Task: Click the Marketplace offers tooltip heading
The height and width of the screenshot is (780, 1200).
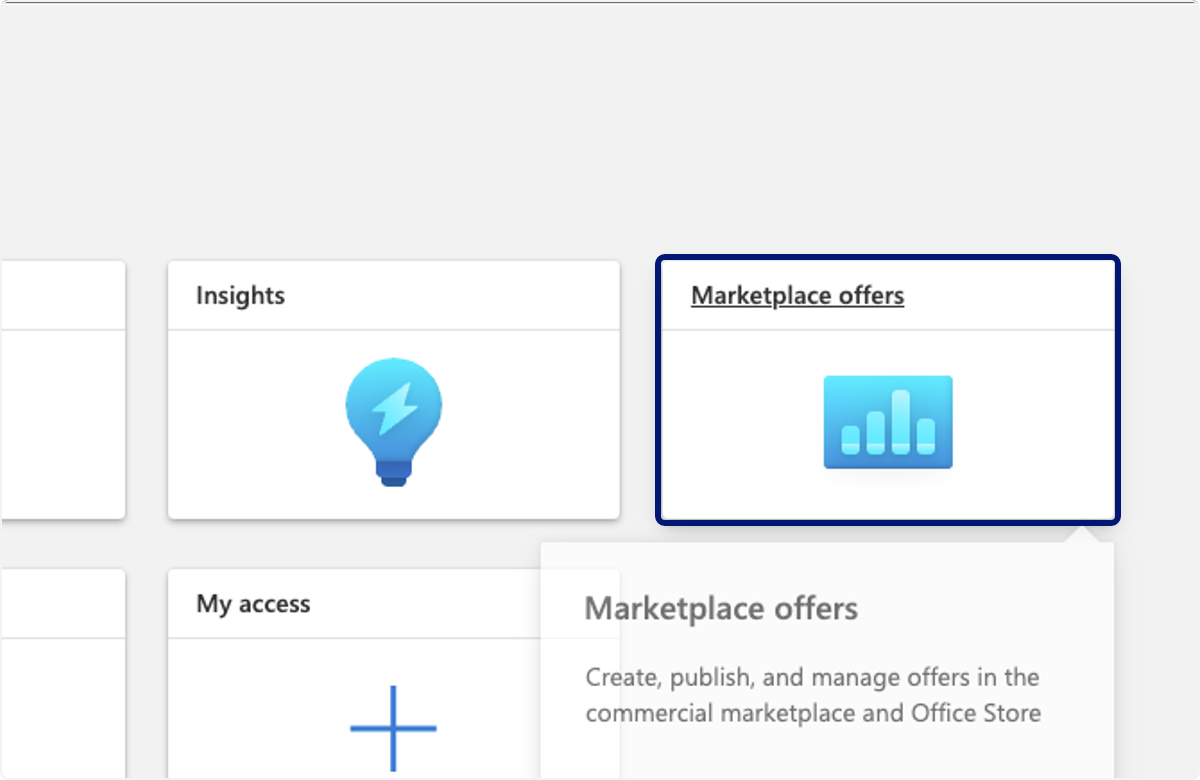Action: point(721,609)
